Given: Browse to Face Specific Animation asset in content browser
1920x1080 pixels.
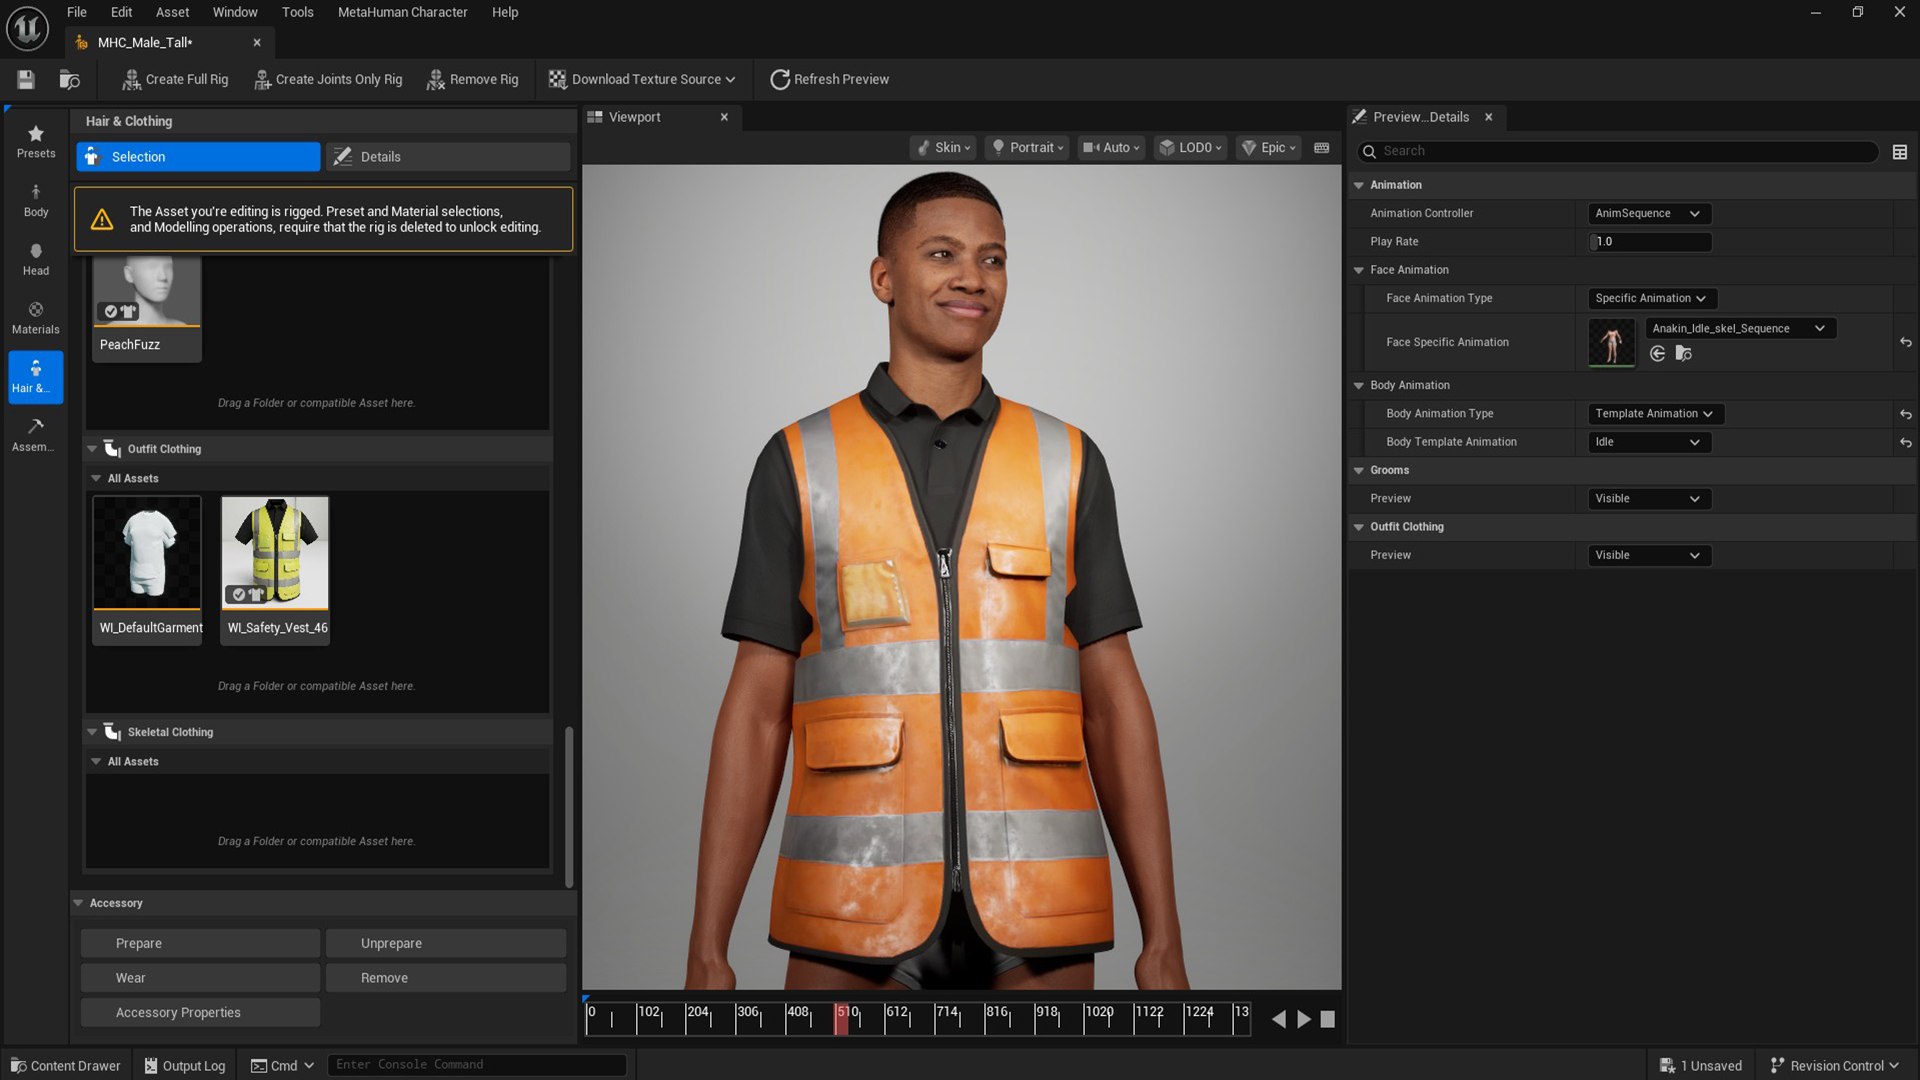Looking at the screenshot, I should click(1683, 353).
